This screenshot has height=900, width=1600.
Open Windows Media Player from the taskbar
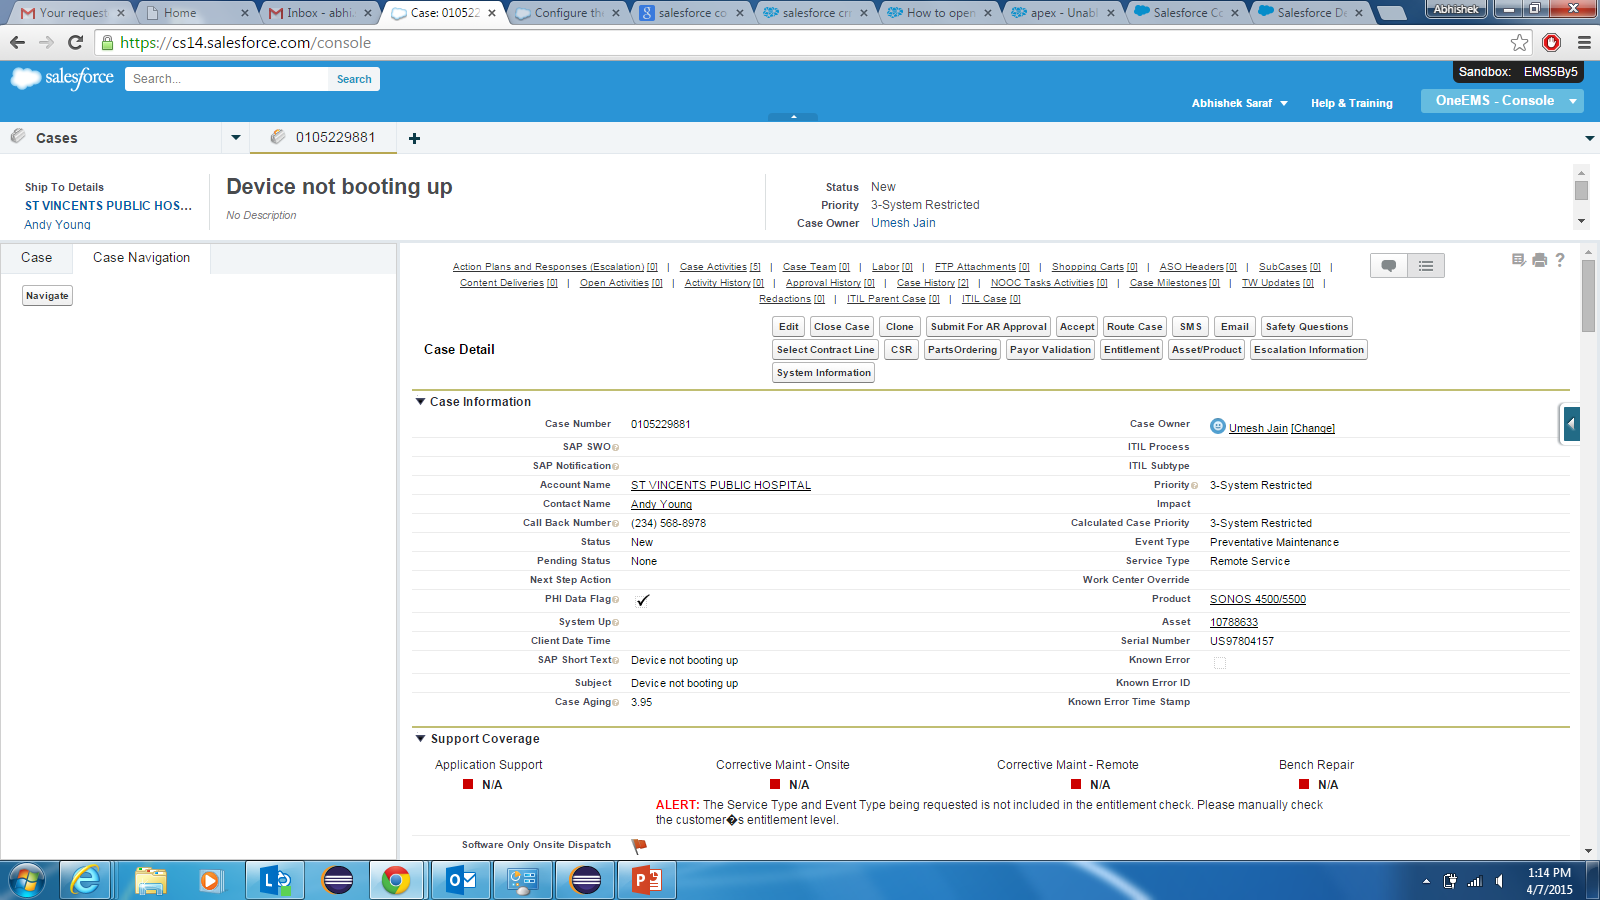pyautogui.click(x=210, y=881)
